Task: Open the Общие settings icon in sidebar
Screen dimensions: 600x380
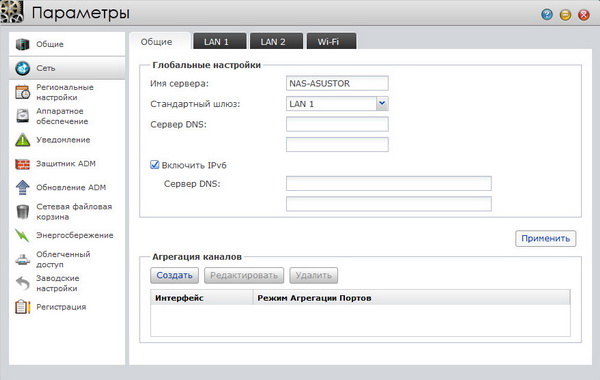Action: coord(22,44)
